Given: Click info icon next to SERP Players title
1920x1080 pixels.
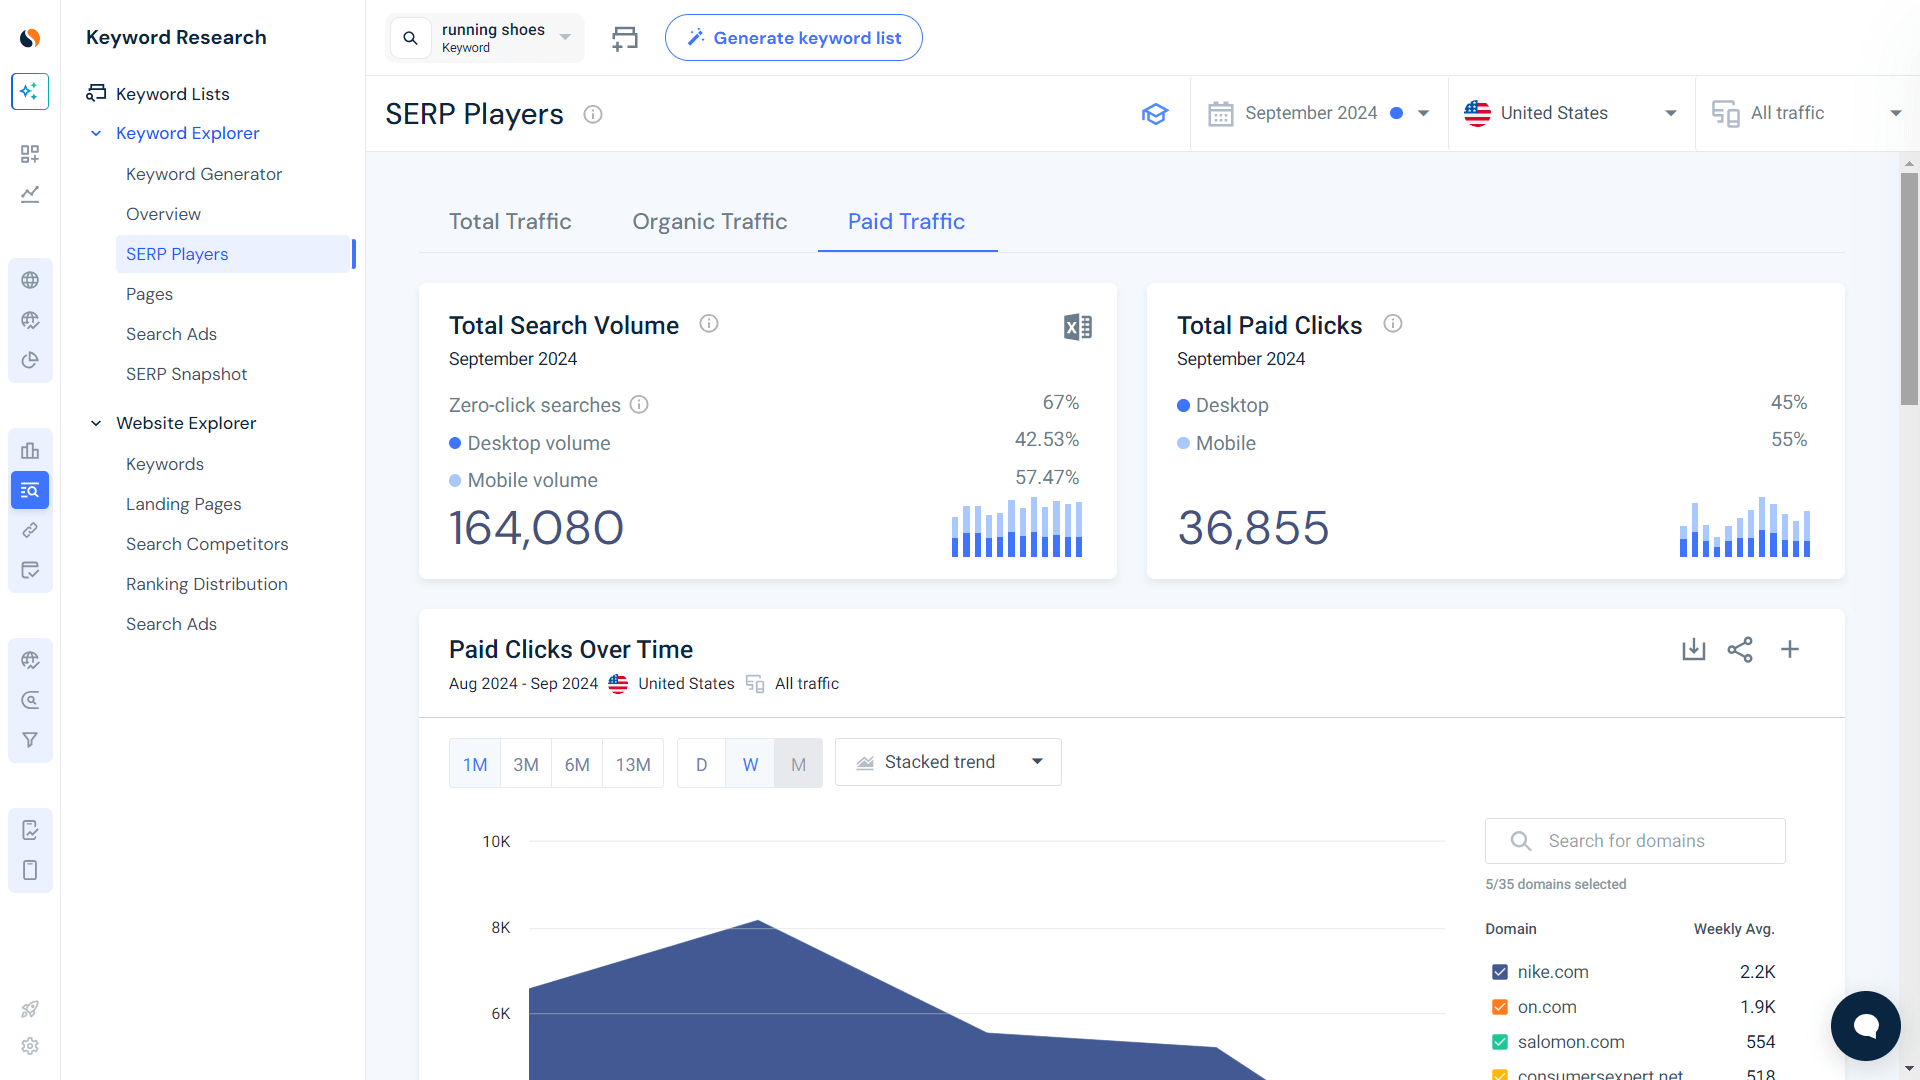Looking at the screenshot, I should click(x=593, y=114).
